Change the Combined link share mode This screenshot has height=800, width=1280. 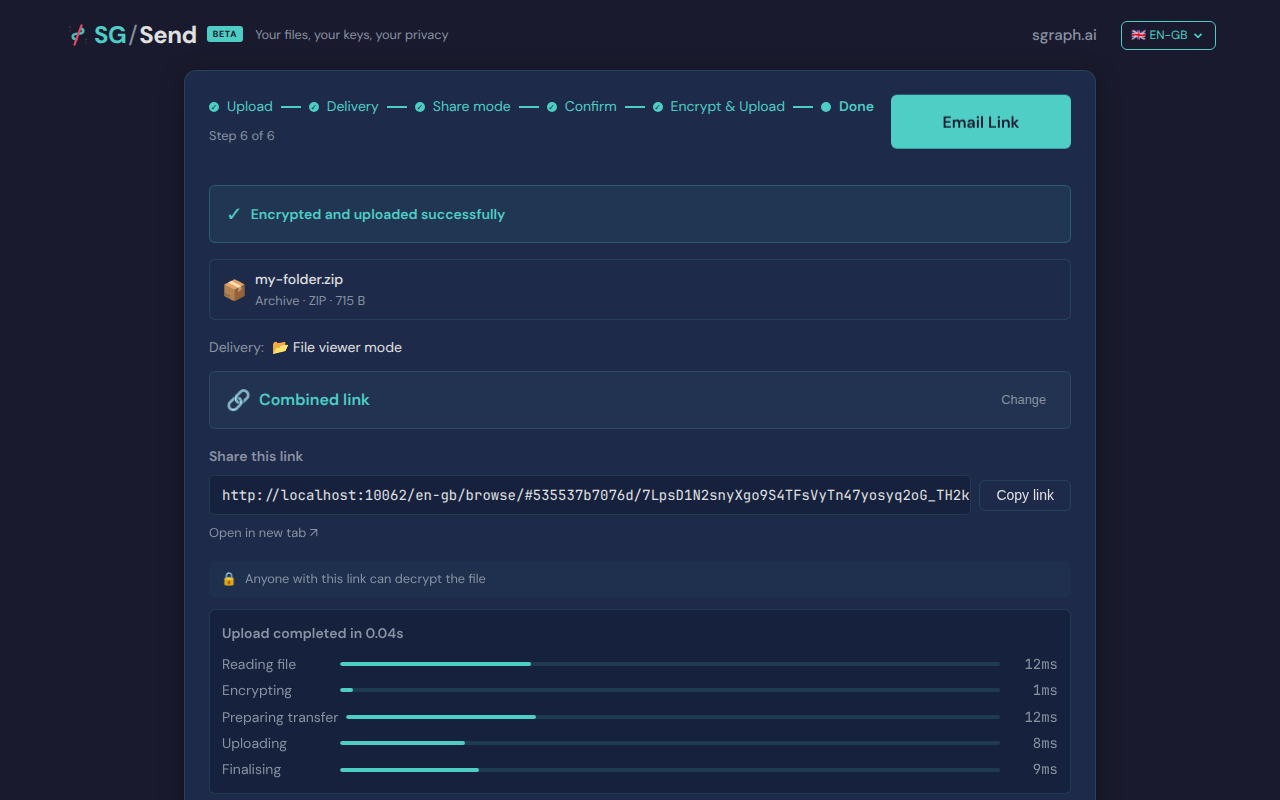pyautogui.click(x=1023, y=400)
